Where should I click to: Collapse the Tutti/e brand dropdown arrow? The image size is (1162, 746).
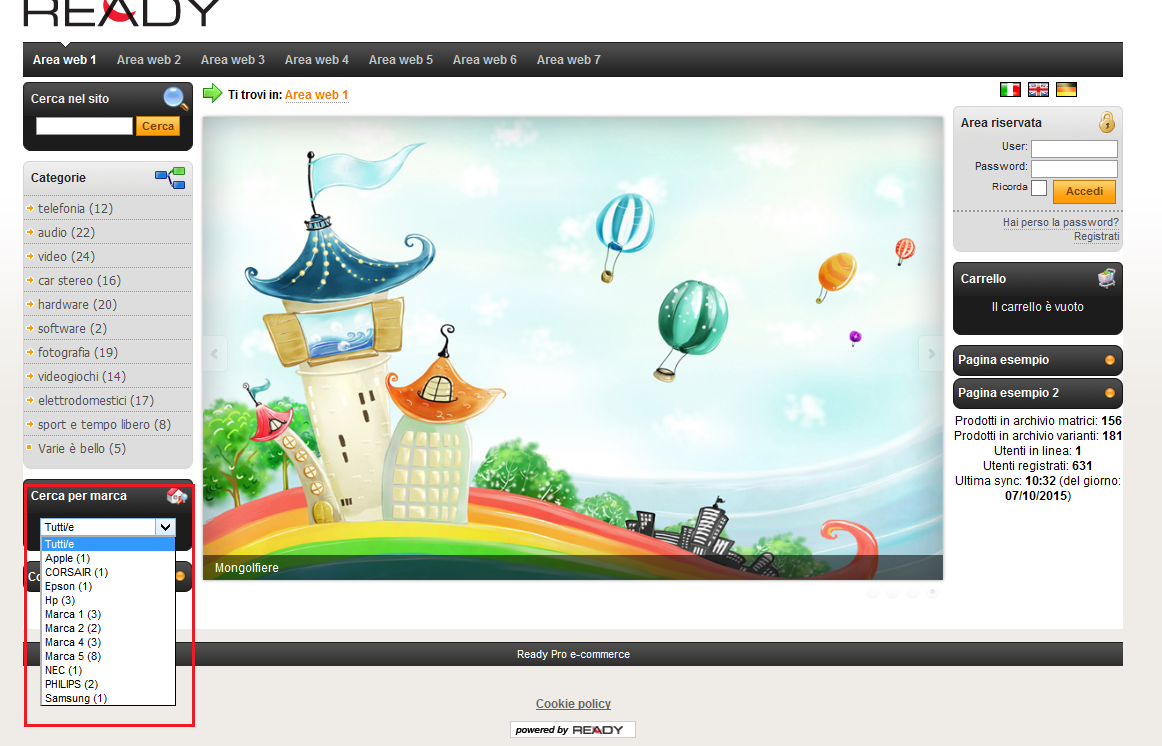165,527
